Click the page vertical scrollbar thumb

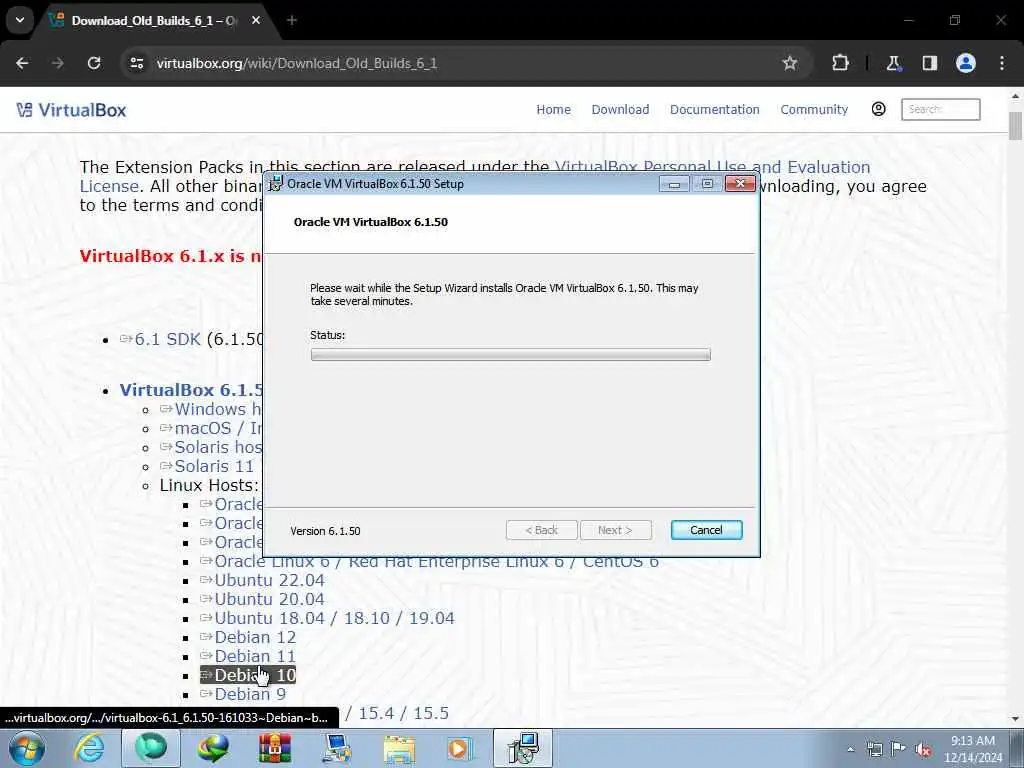click(1016, 126)
